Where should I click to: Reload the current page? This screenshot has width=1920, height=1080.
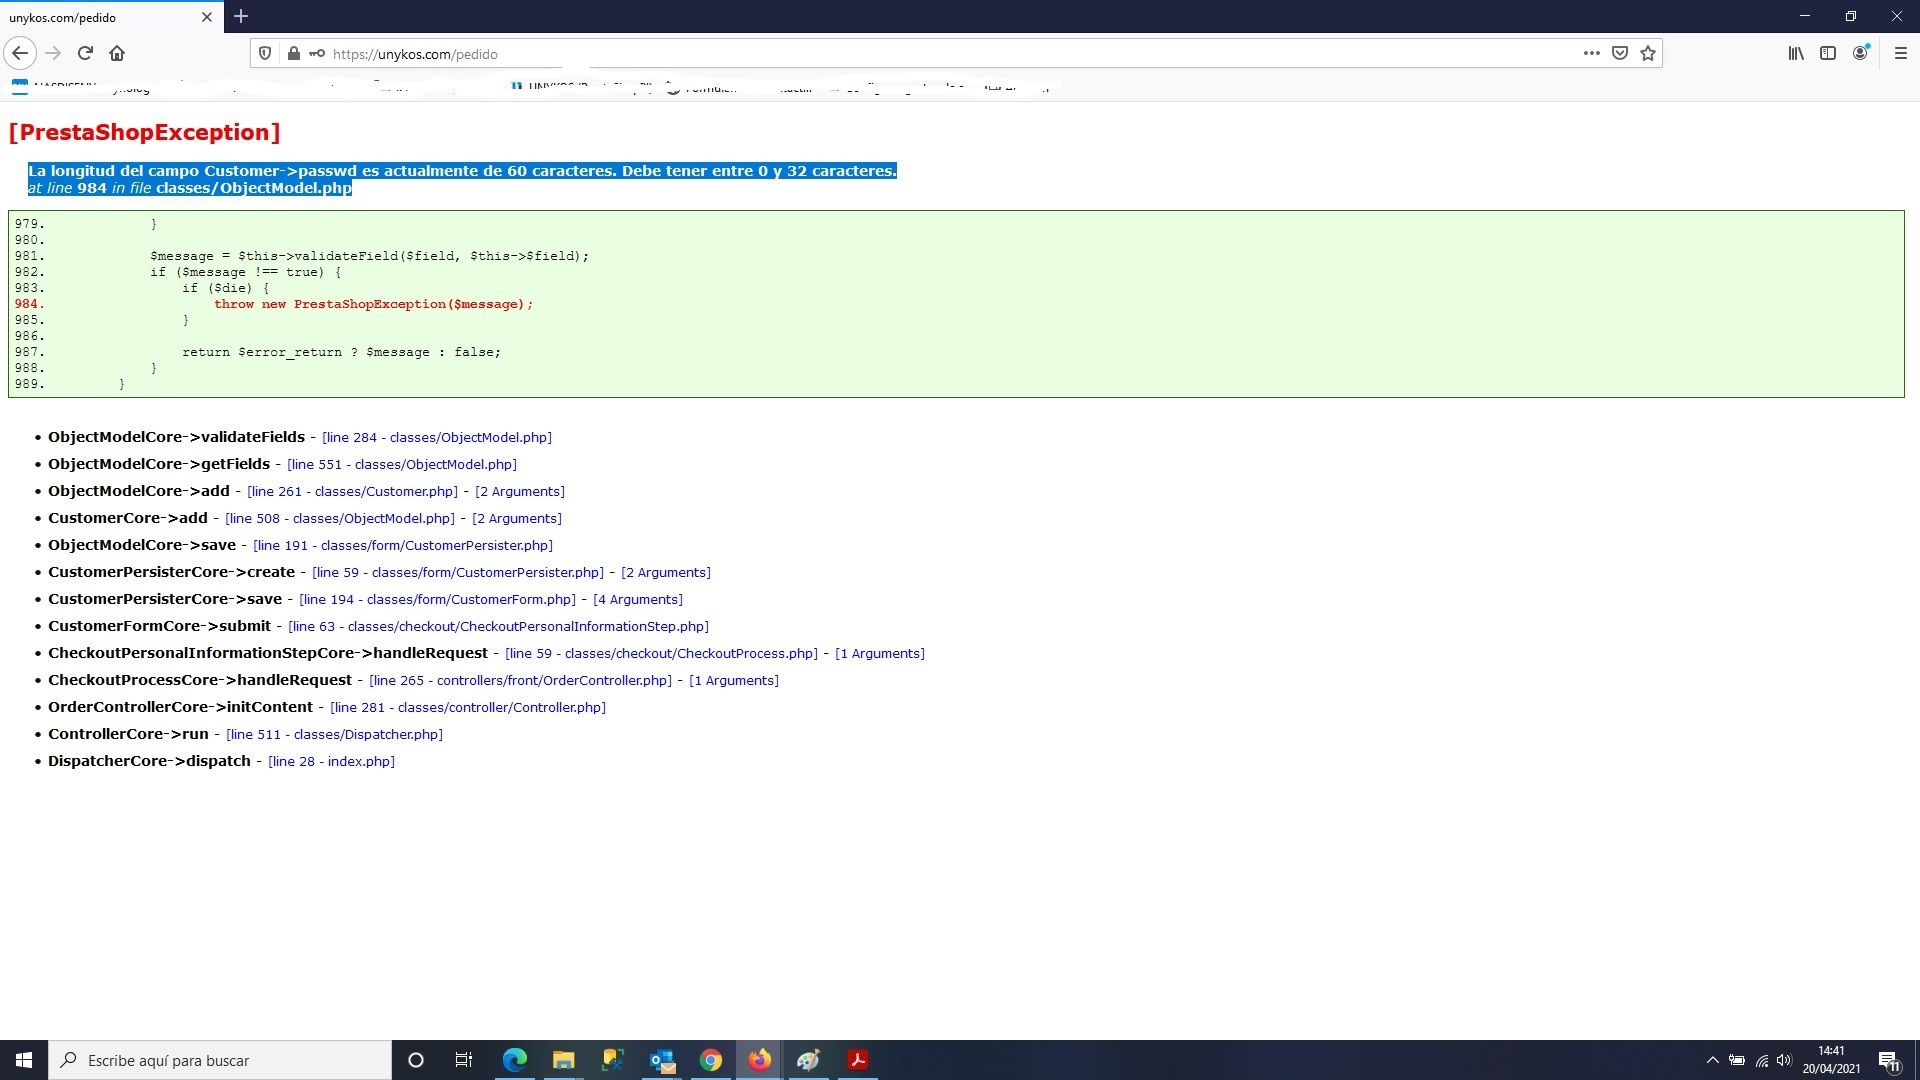pos(85,53)
